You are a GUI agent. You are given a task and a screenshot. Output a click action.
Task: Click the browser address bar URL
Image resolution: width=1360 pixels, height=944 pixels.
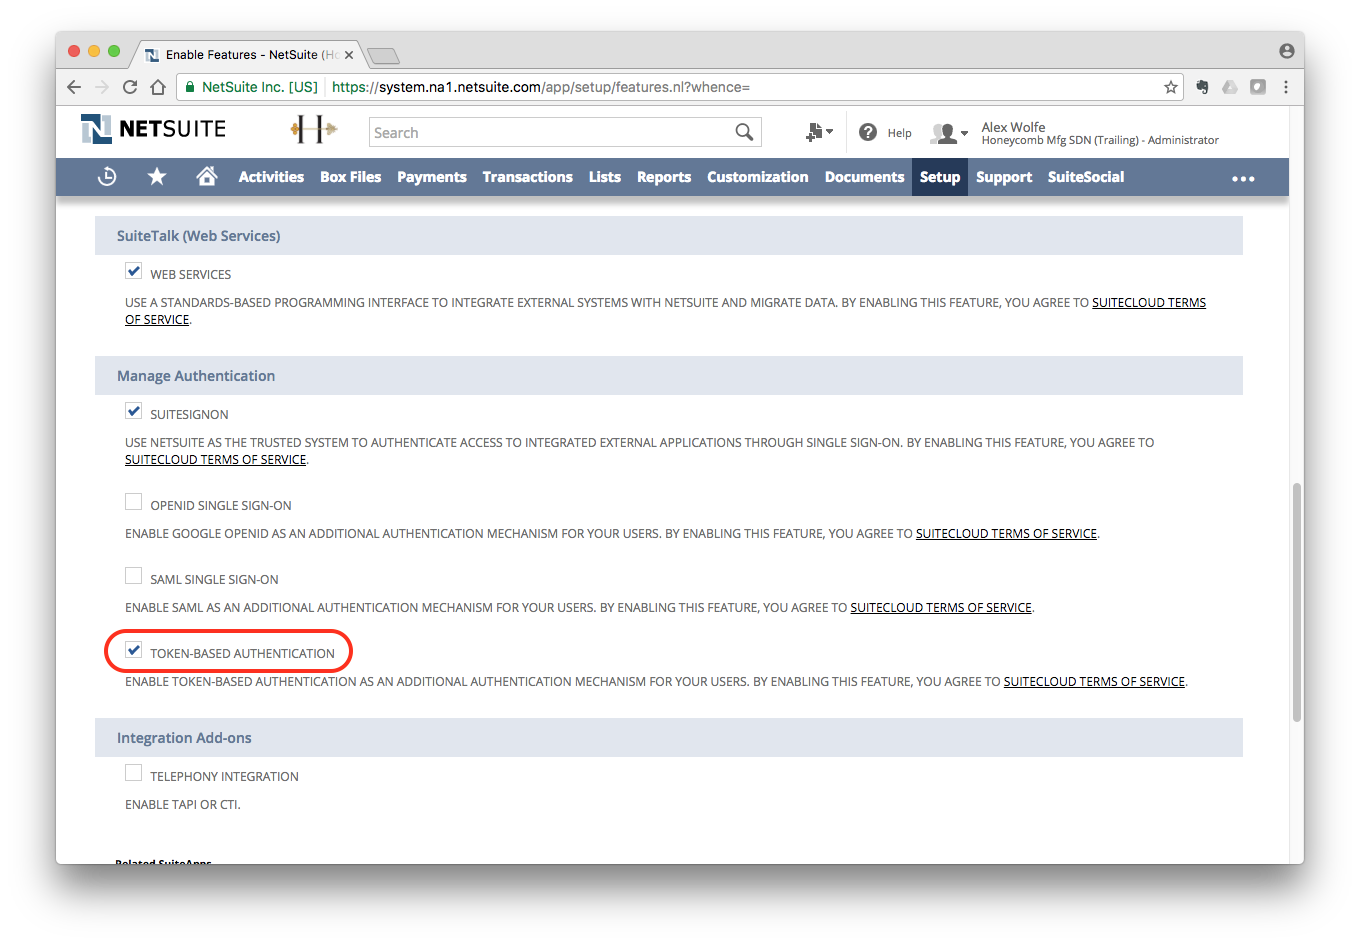tap(541, 87)
